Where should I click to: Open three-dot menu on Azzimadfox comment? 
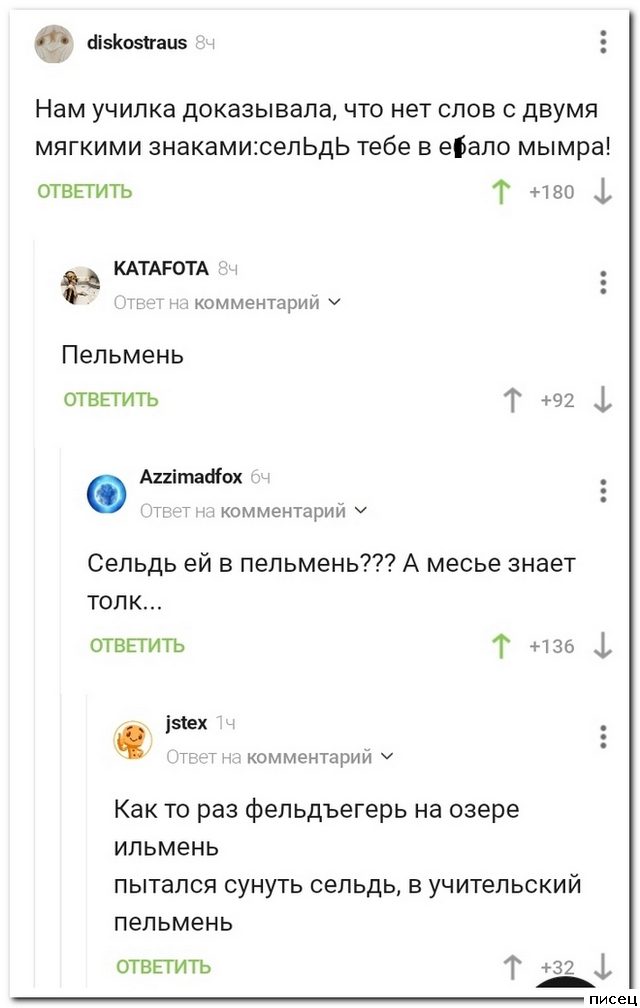click(603, 491)
